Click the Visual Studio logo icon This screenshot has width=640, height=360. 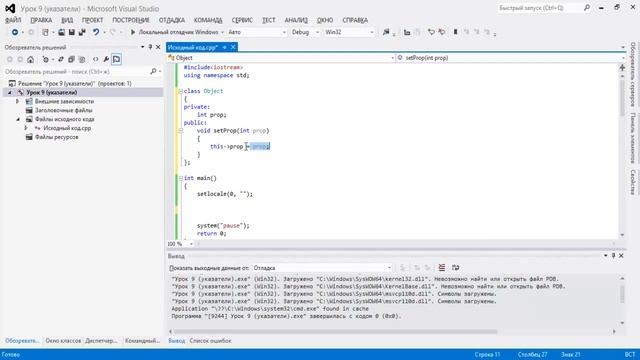click(x=10, y=8)
